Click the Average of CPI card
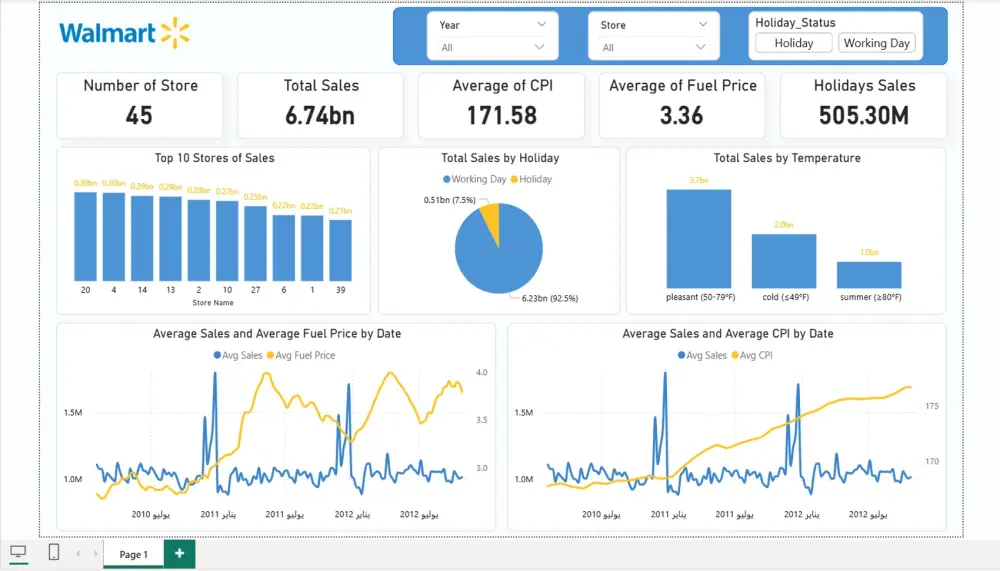The image size is (1000, 571). click(501, 105)
